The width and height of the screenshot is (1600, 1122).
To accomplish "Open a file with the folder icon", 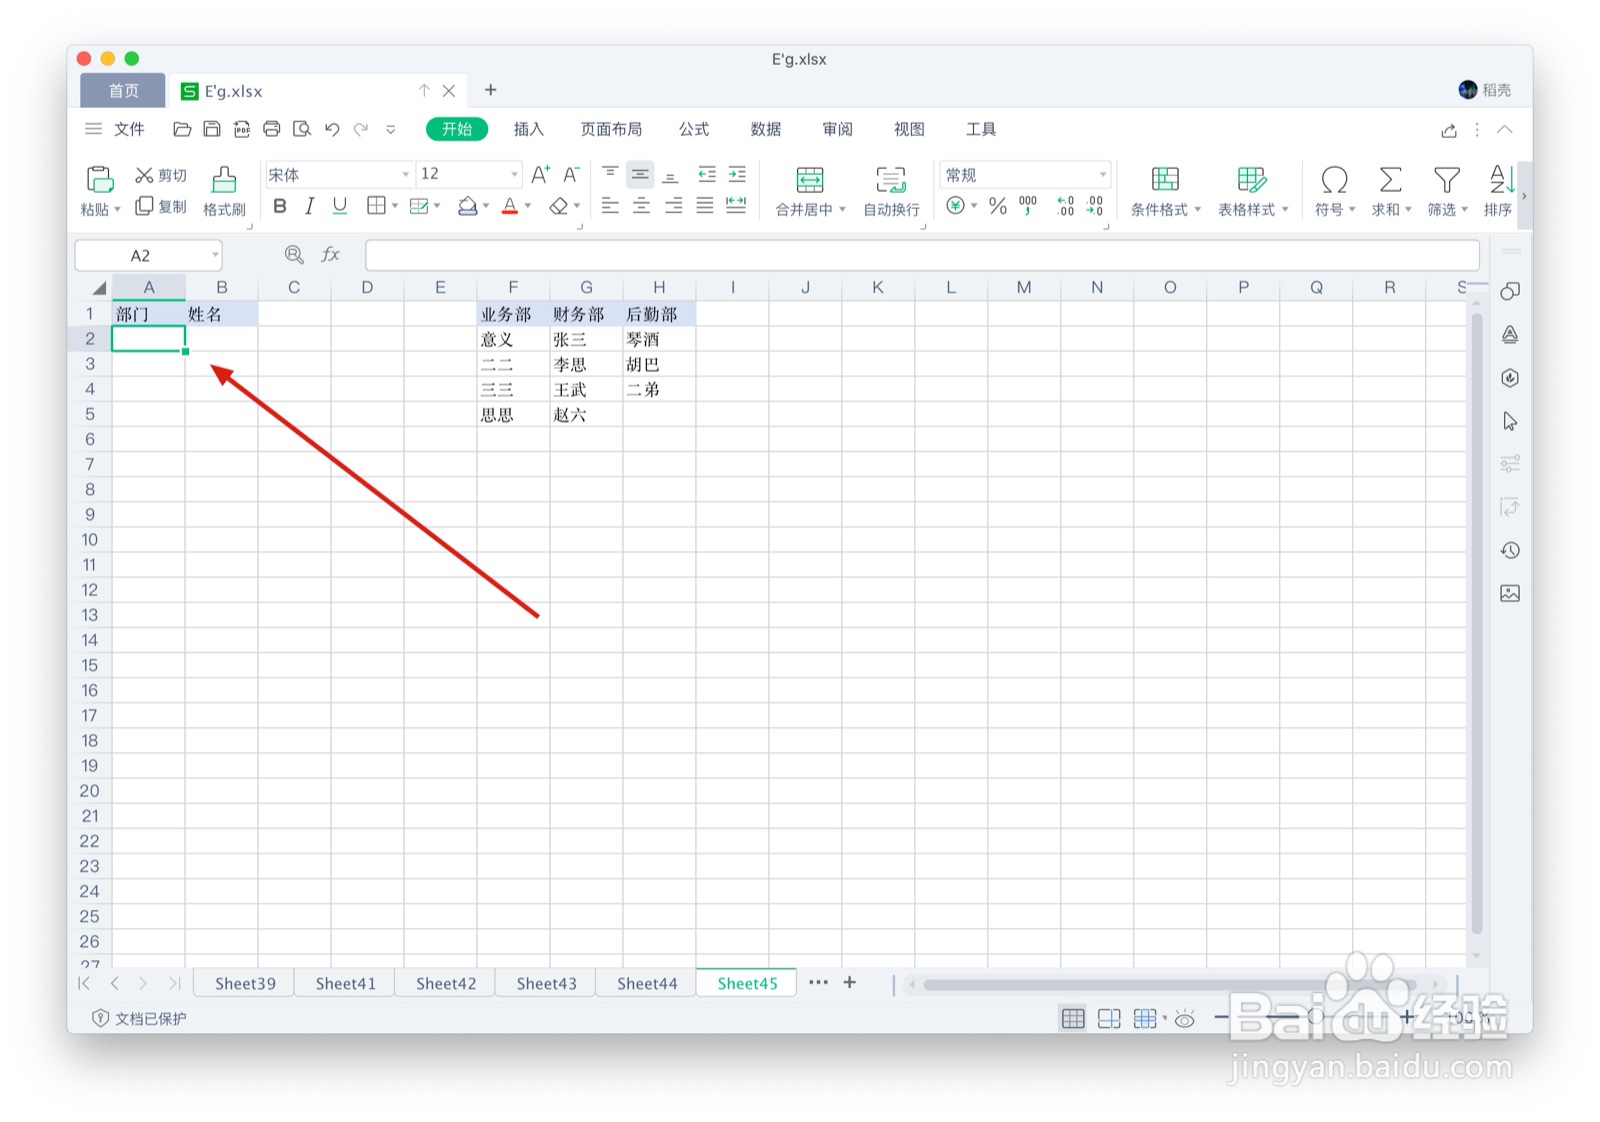I will point(182,129).
